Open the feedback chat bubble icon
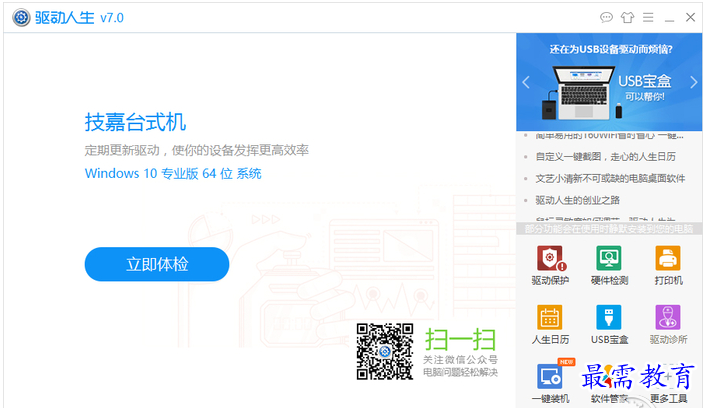 [606, 17]
